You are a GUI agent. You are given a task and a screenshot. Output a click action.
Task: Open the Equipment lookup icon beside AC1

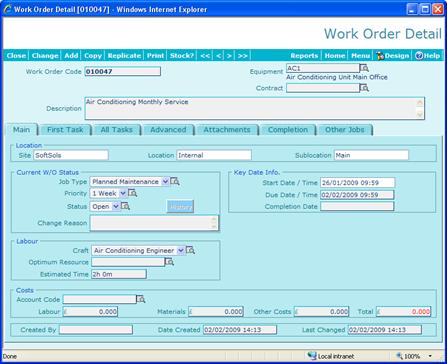tap(364, 68)
